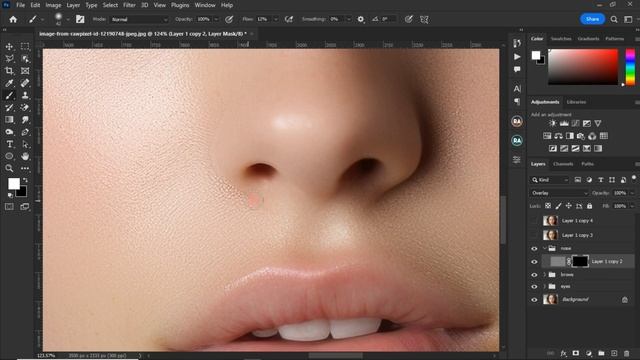Viewport: 640px width, 360px height.
Task: Toggle lock all padlock
Action: tap(589, 206)
